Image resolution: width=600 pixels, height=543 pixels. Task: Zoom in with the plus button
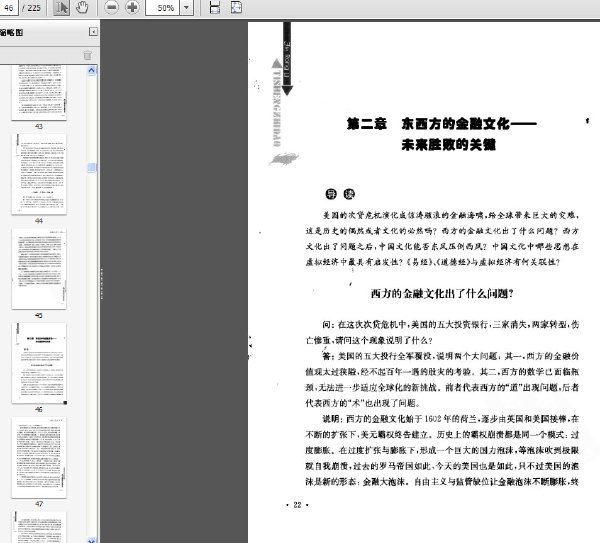[132, 8]
